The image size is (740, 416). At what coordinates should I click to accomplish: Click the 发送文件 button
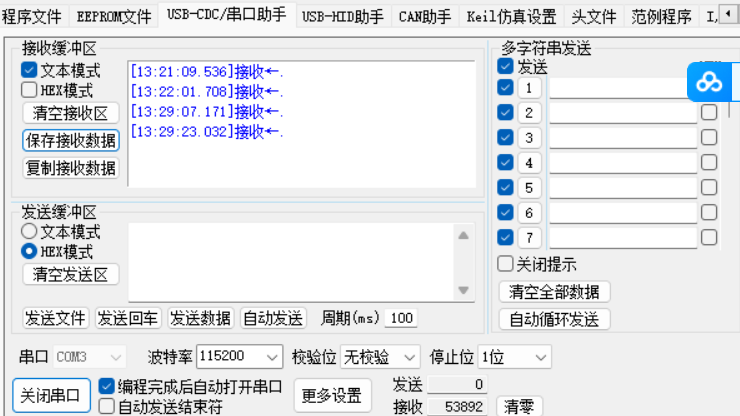[55, 318]
